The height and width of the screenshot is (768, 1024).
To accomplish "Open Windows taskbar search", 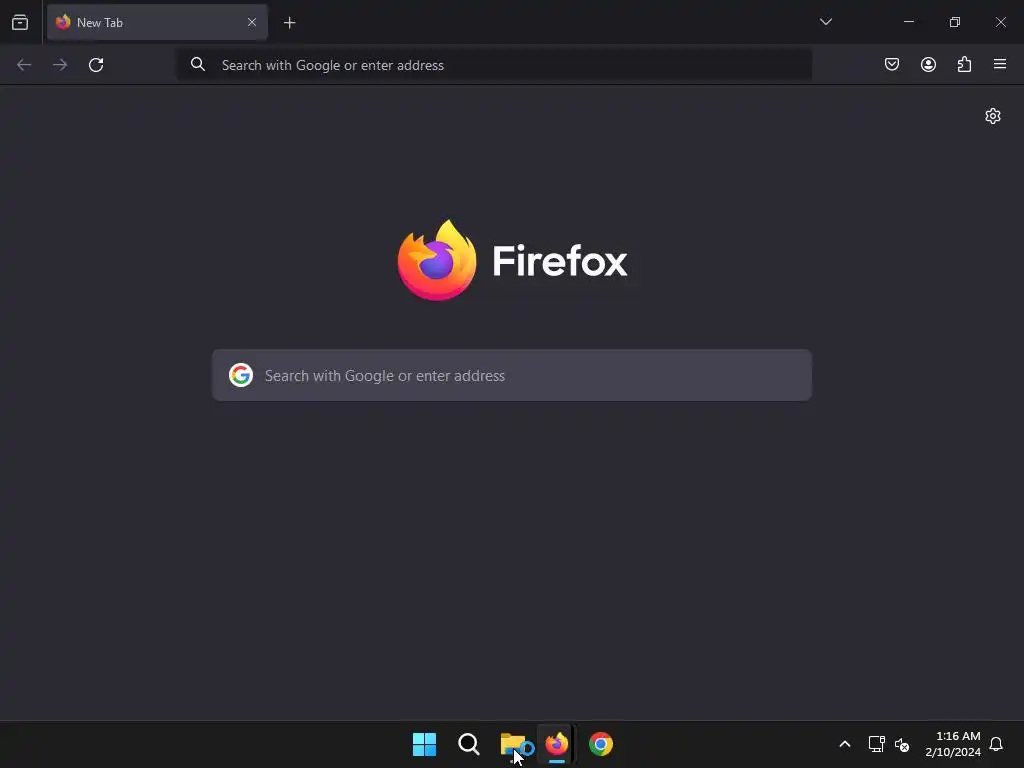I will point(469,744).
